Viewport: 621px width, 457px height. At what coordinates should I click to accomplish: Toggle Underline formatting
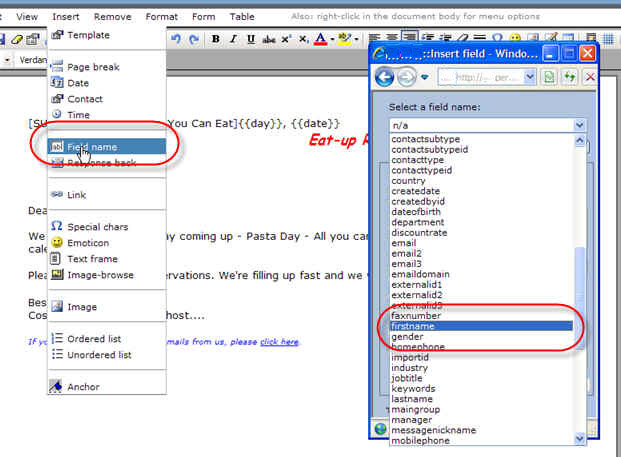(x=251, y=39)
